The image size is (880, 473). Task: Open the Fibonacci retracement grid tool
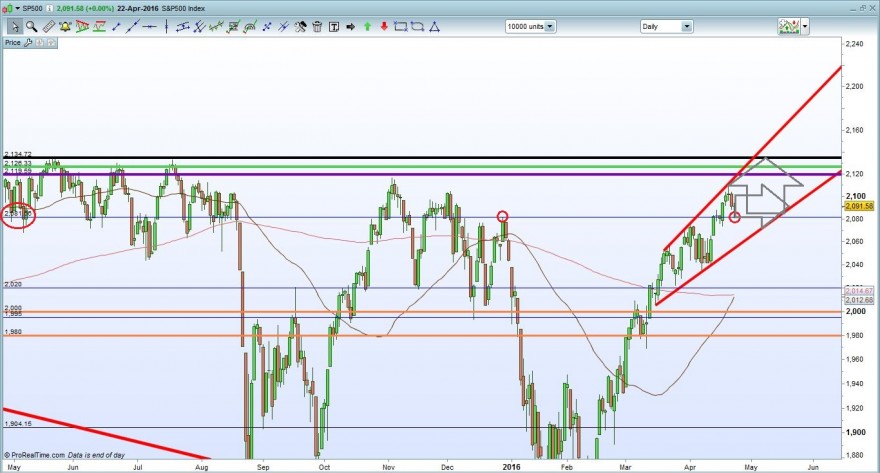[x=233, y=26]
